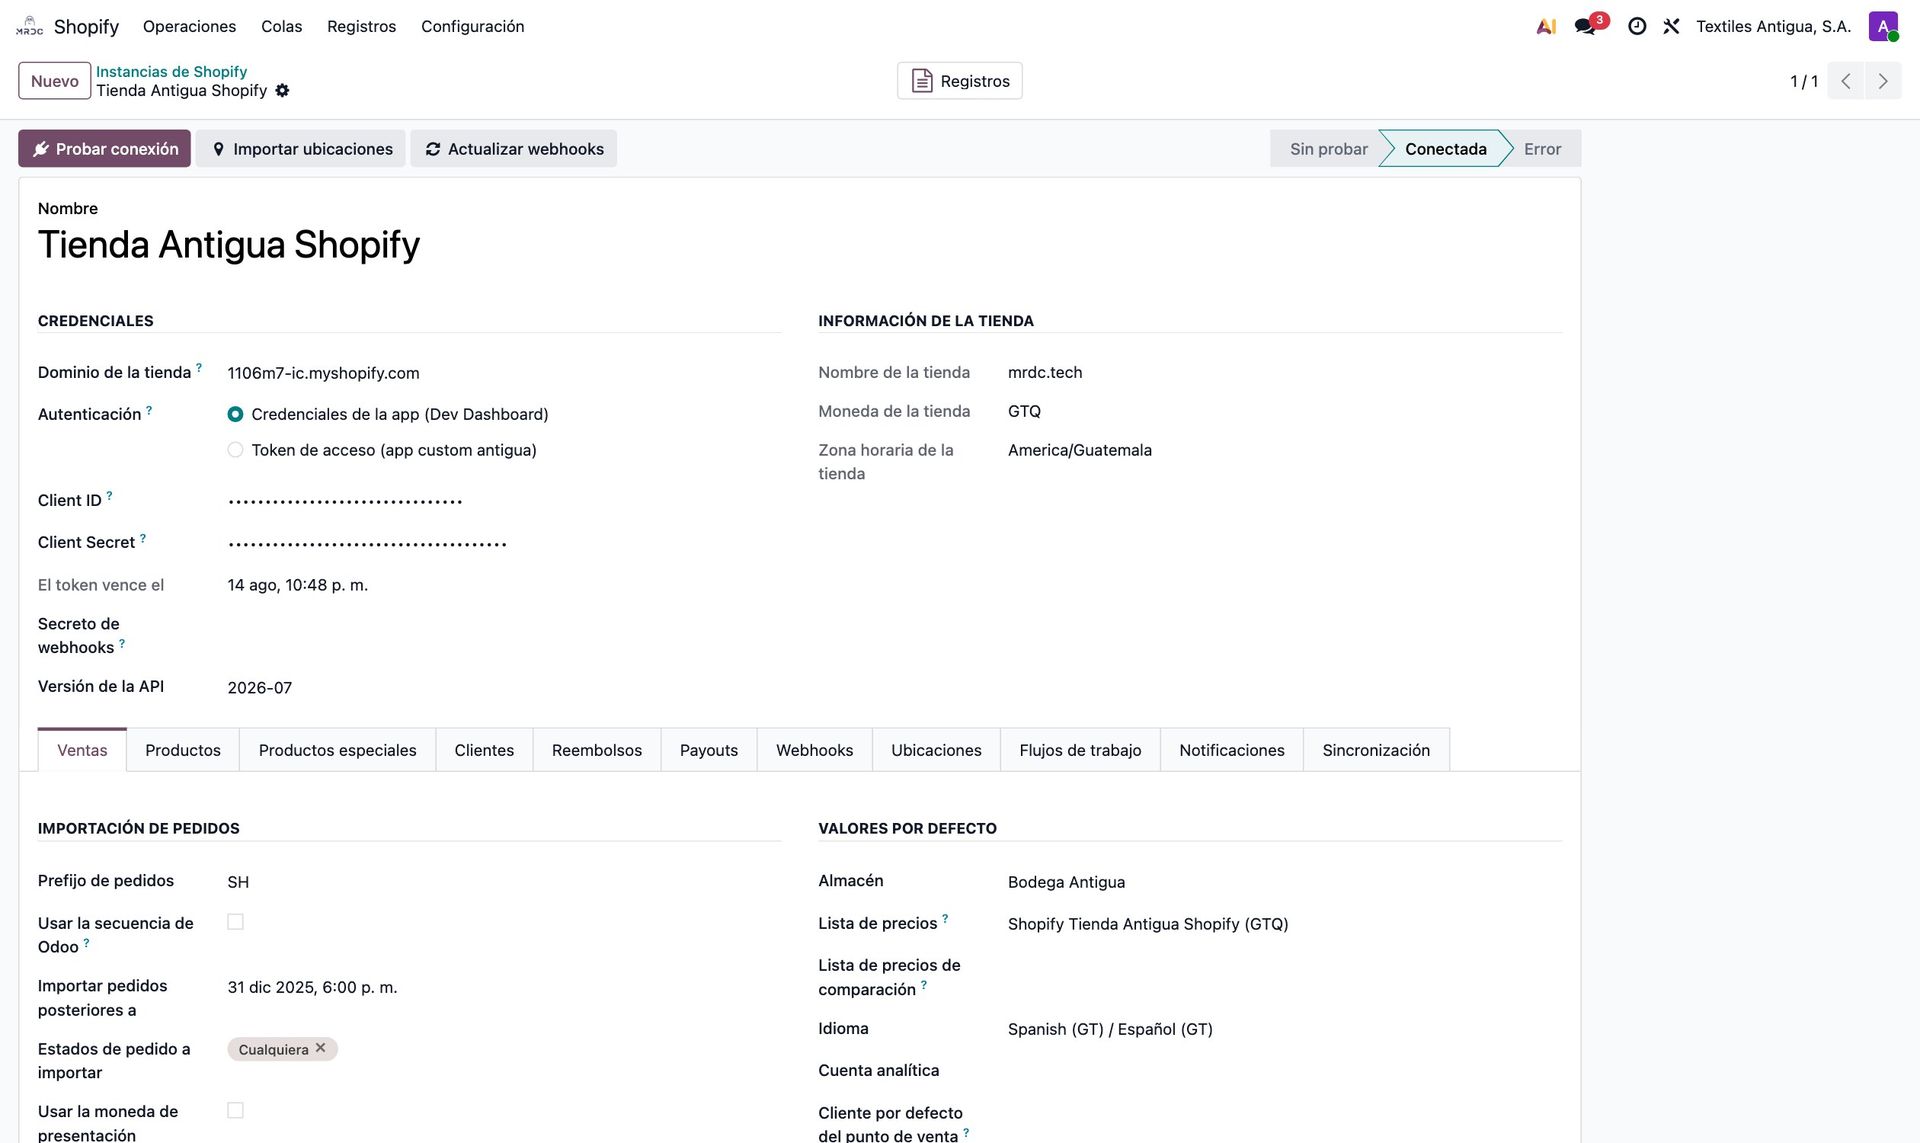Show help tooltip for Secreto de webhooks
Image resolution: width=1920 pixels, height=1143 pixels.
tap(122, 643)
